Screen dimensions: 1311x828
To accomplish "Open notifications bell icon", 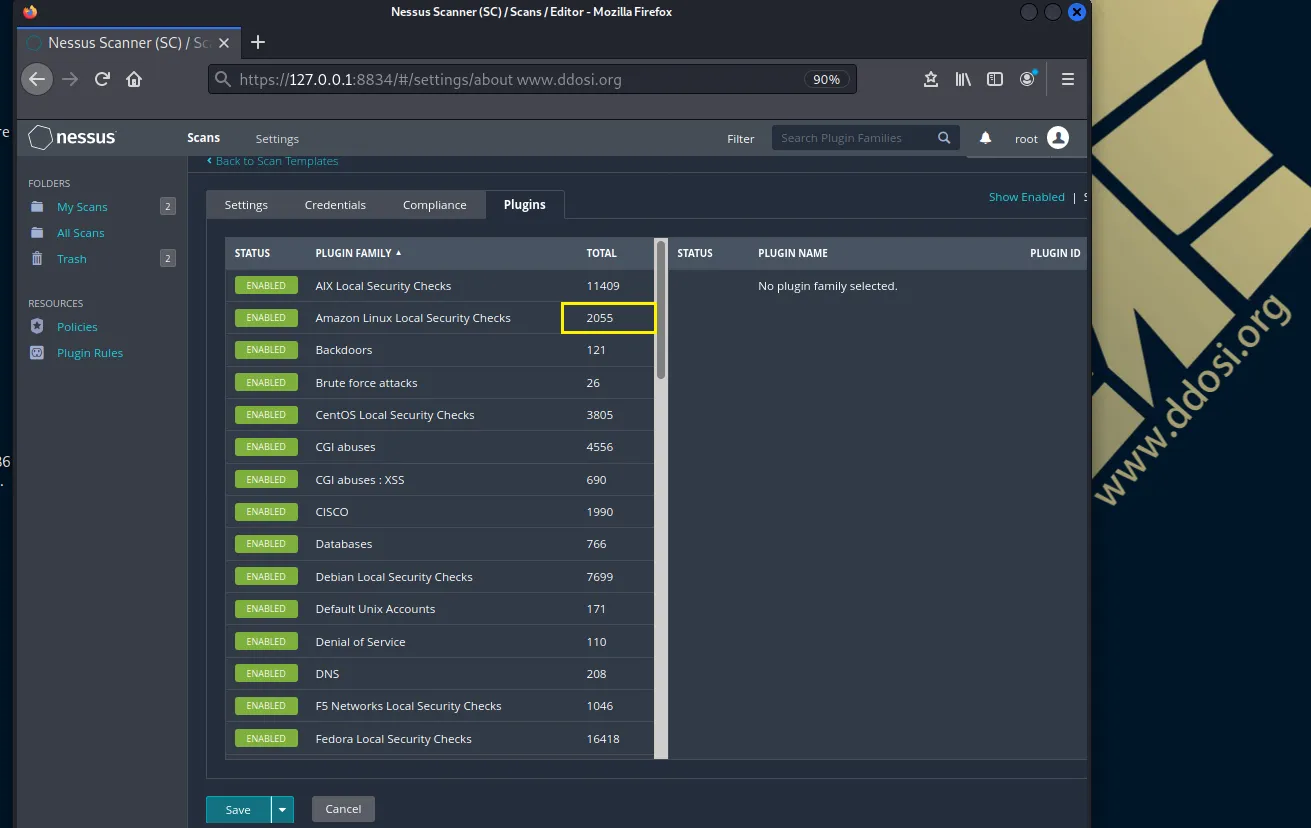I will coord(985,138).
